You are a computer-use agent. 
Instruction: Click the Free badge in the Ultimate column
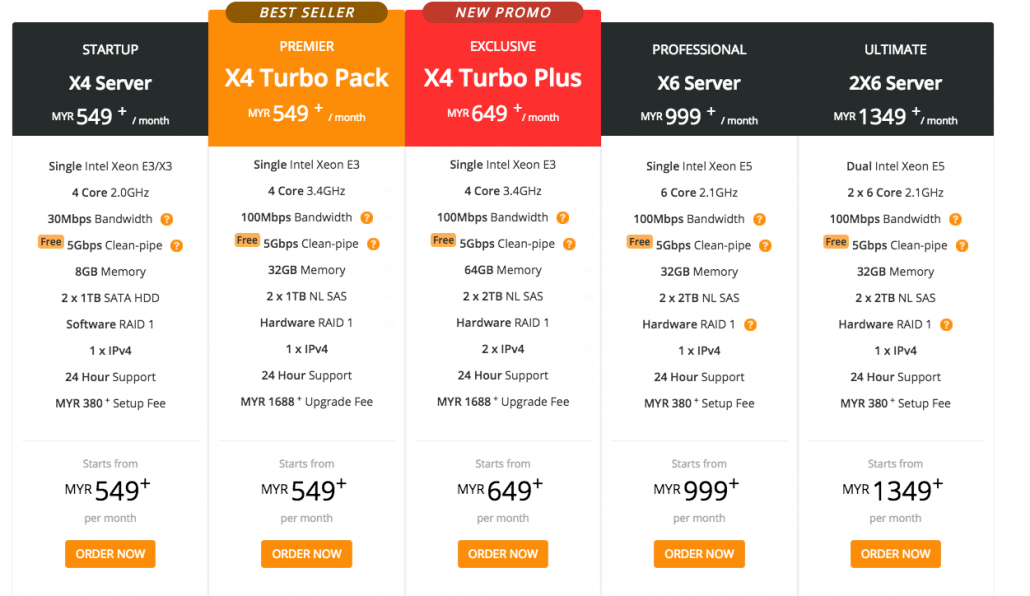(836, 242)
